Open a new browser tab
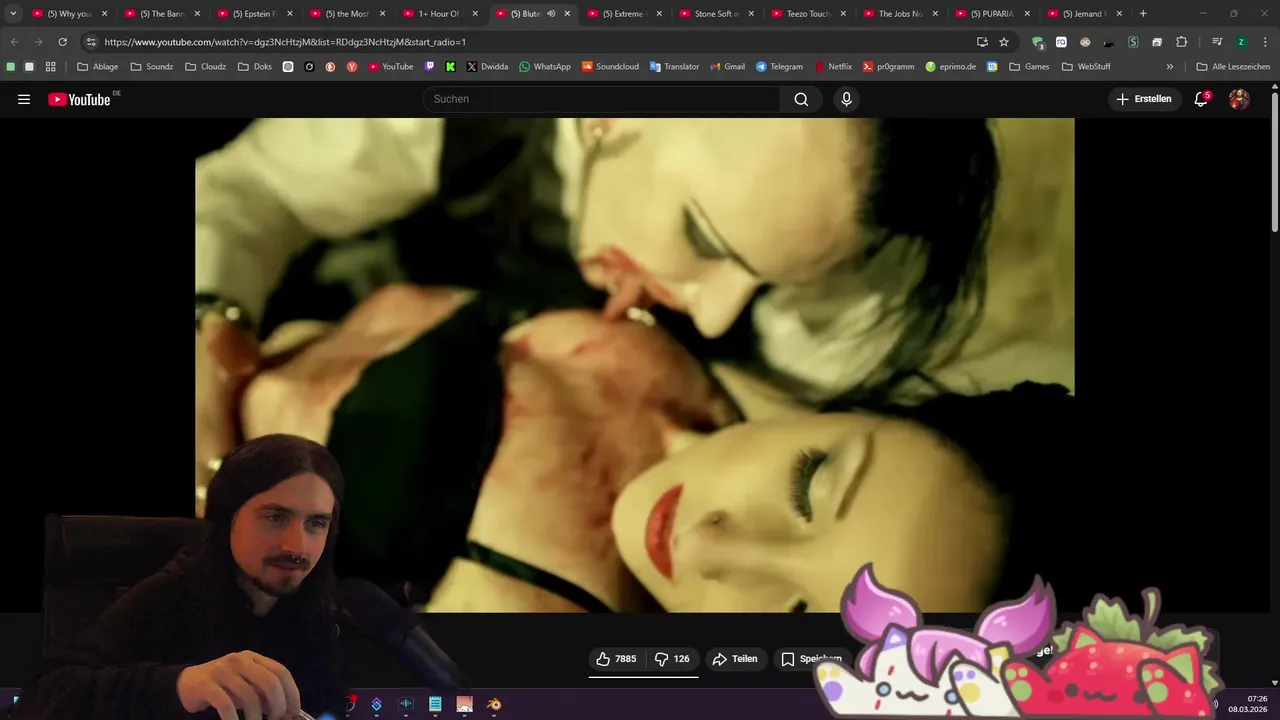The width and height of the screenshot is (1280, 720). (1143, 14)
